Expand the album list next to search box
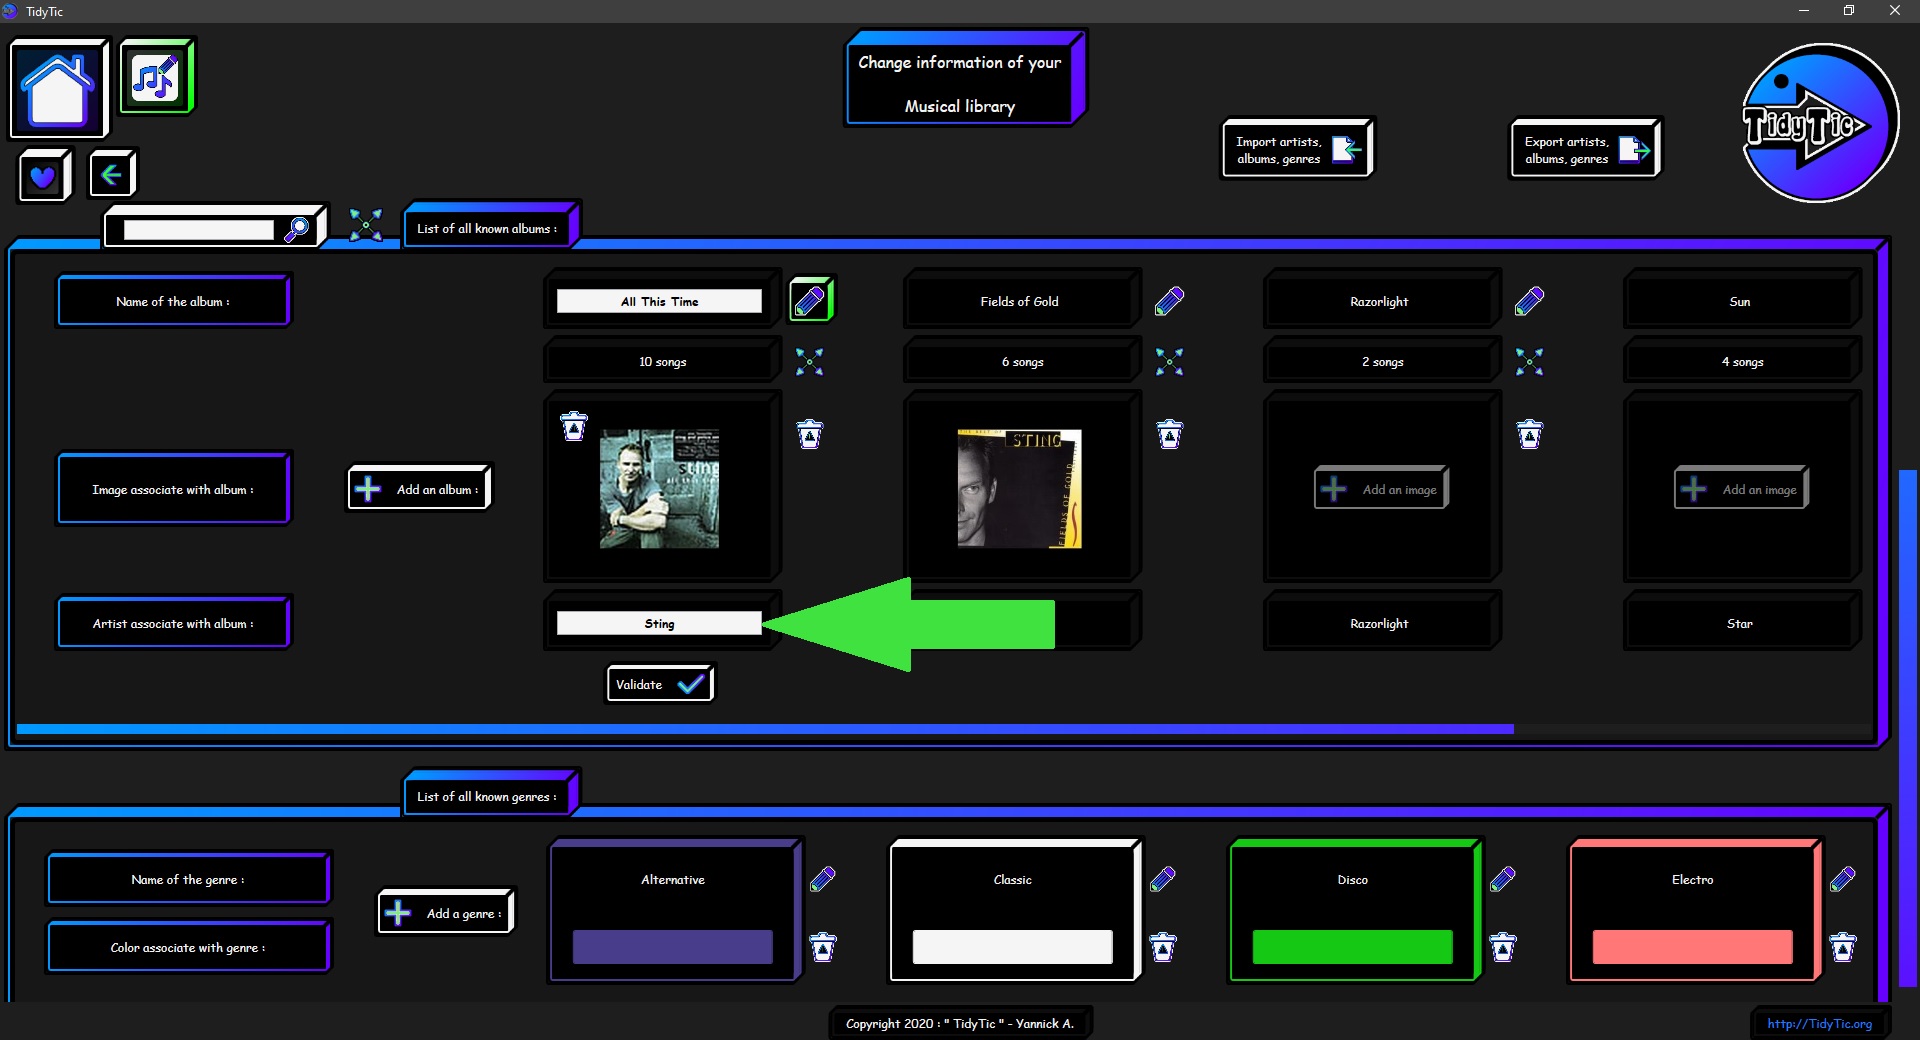Image resolution: width=1920 pixels, height=1040 pixels. point(366,225)
